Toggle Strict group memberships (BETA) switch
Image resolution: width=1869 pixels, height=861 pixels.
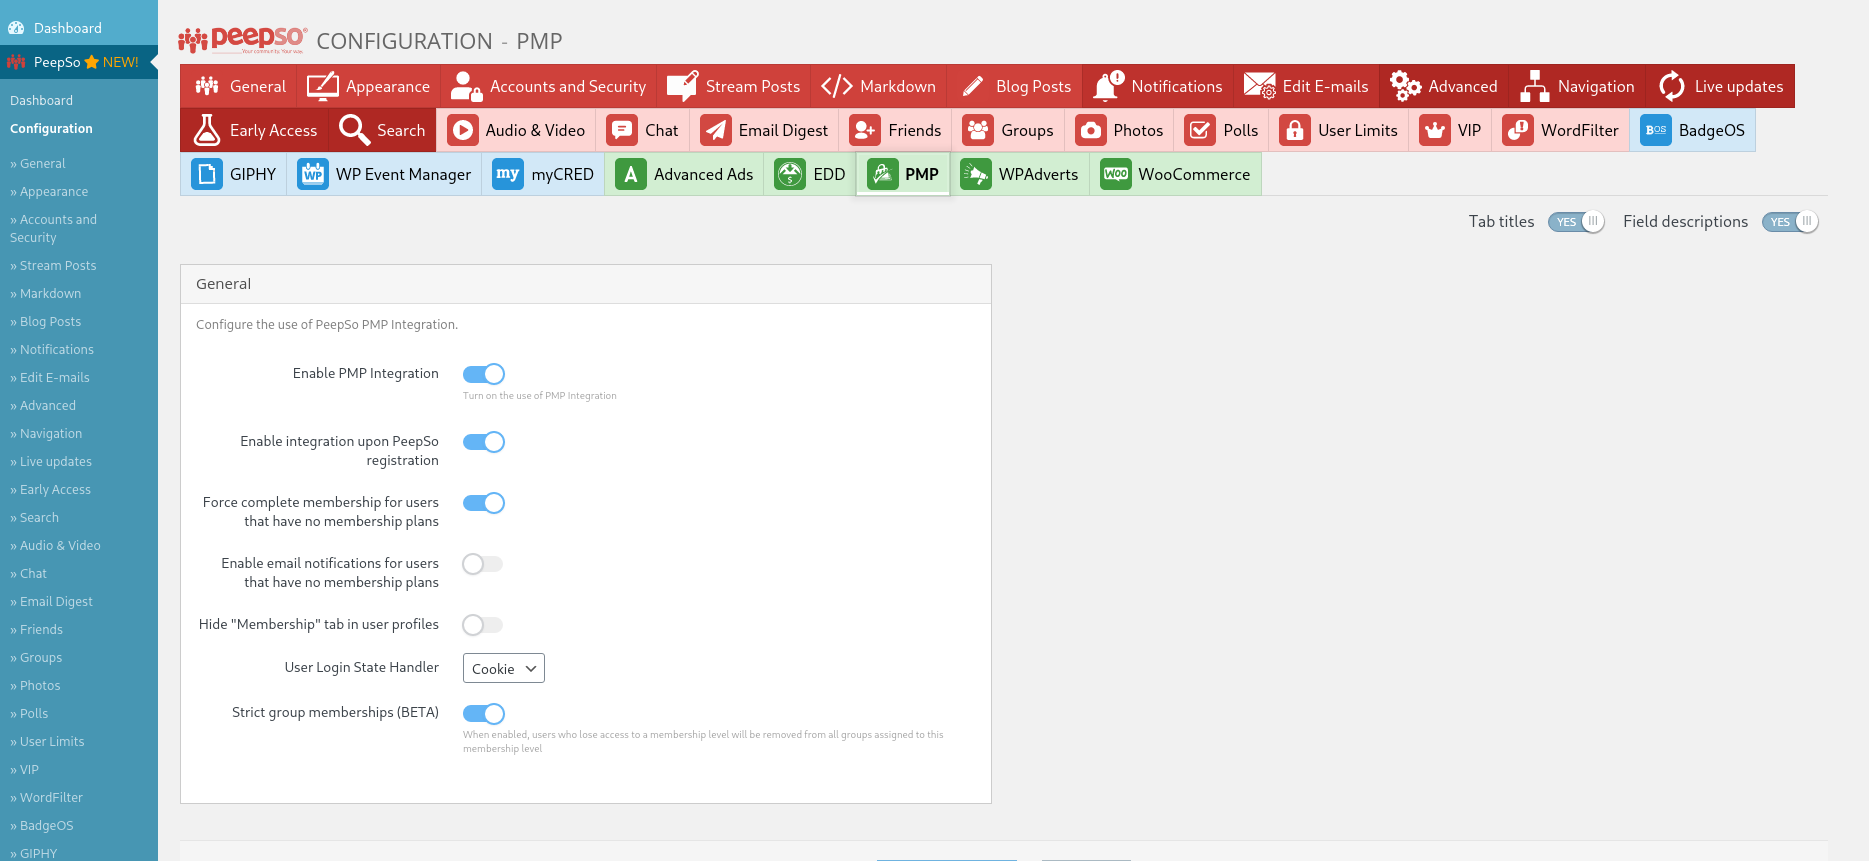(484, 714)
